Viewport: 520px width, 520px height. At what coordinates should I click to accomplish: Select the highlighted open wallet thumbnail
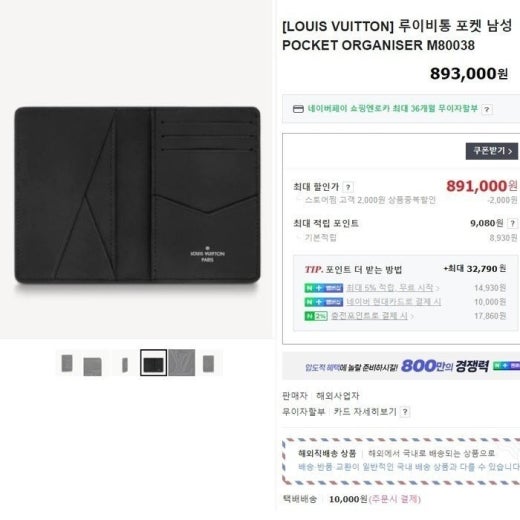[153, 363]
